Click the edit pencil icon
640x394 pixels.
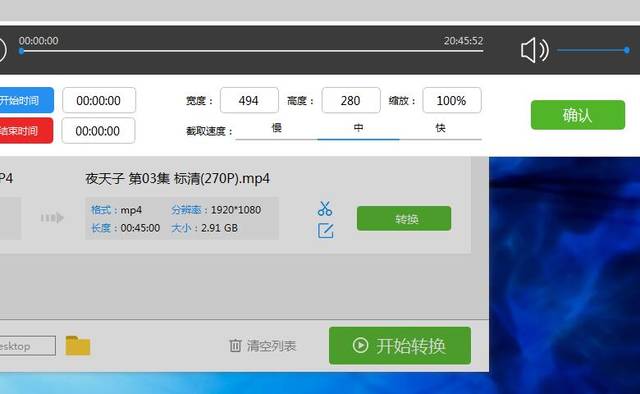point(325,231)
